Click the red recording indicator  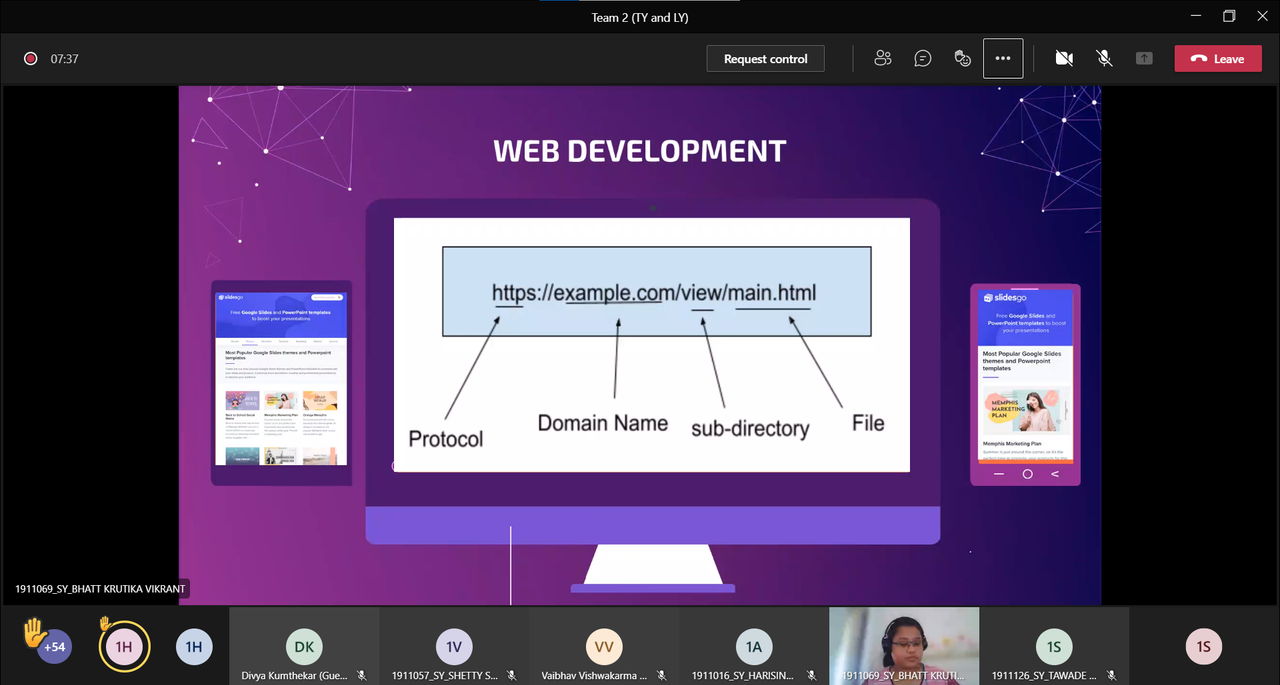tap(31, 59)
